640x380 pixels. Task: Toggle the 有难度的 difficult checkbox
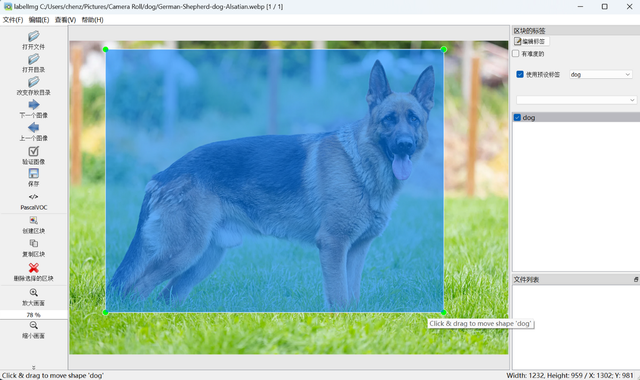(x=516, y=53)
